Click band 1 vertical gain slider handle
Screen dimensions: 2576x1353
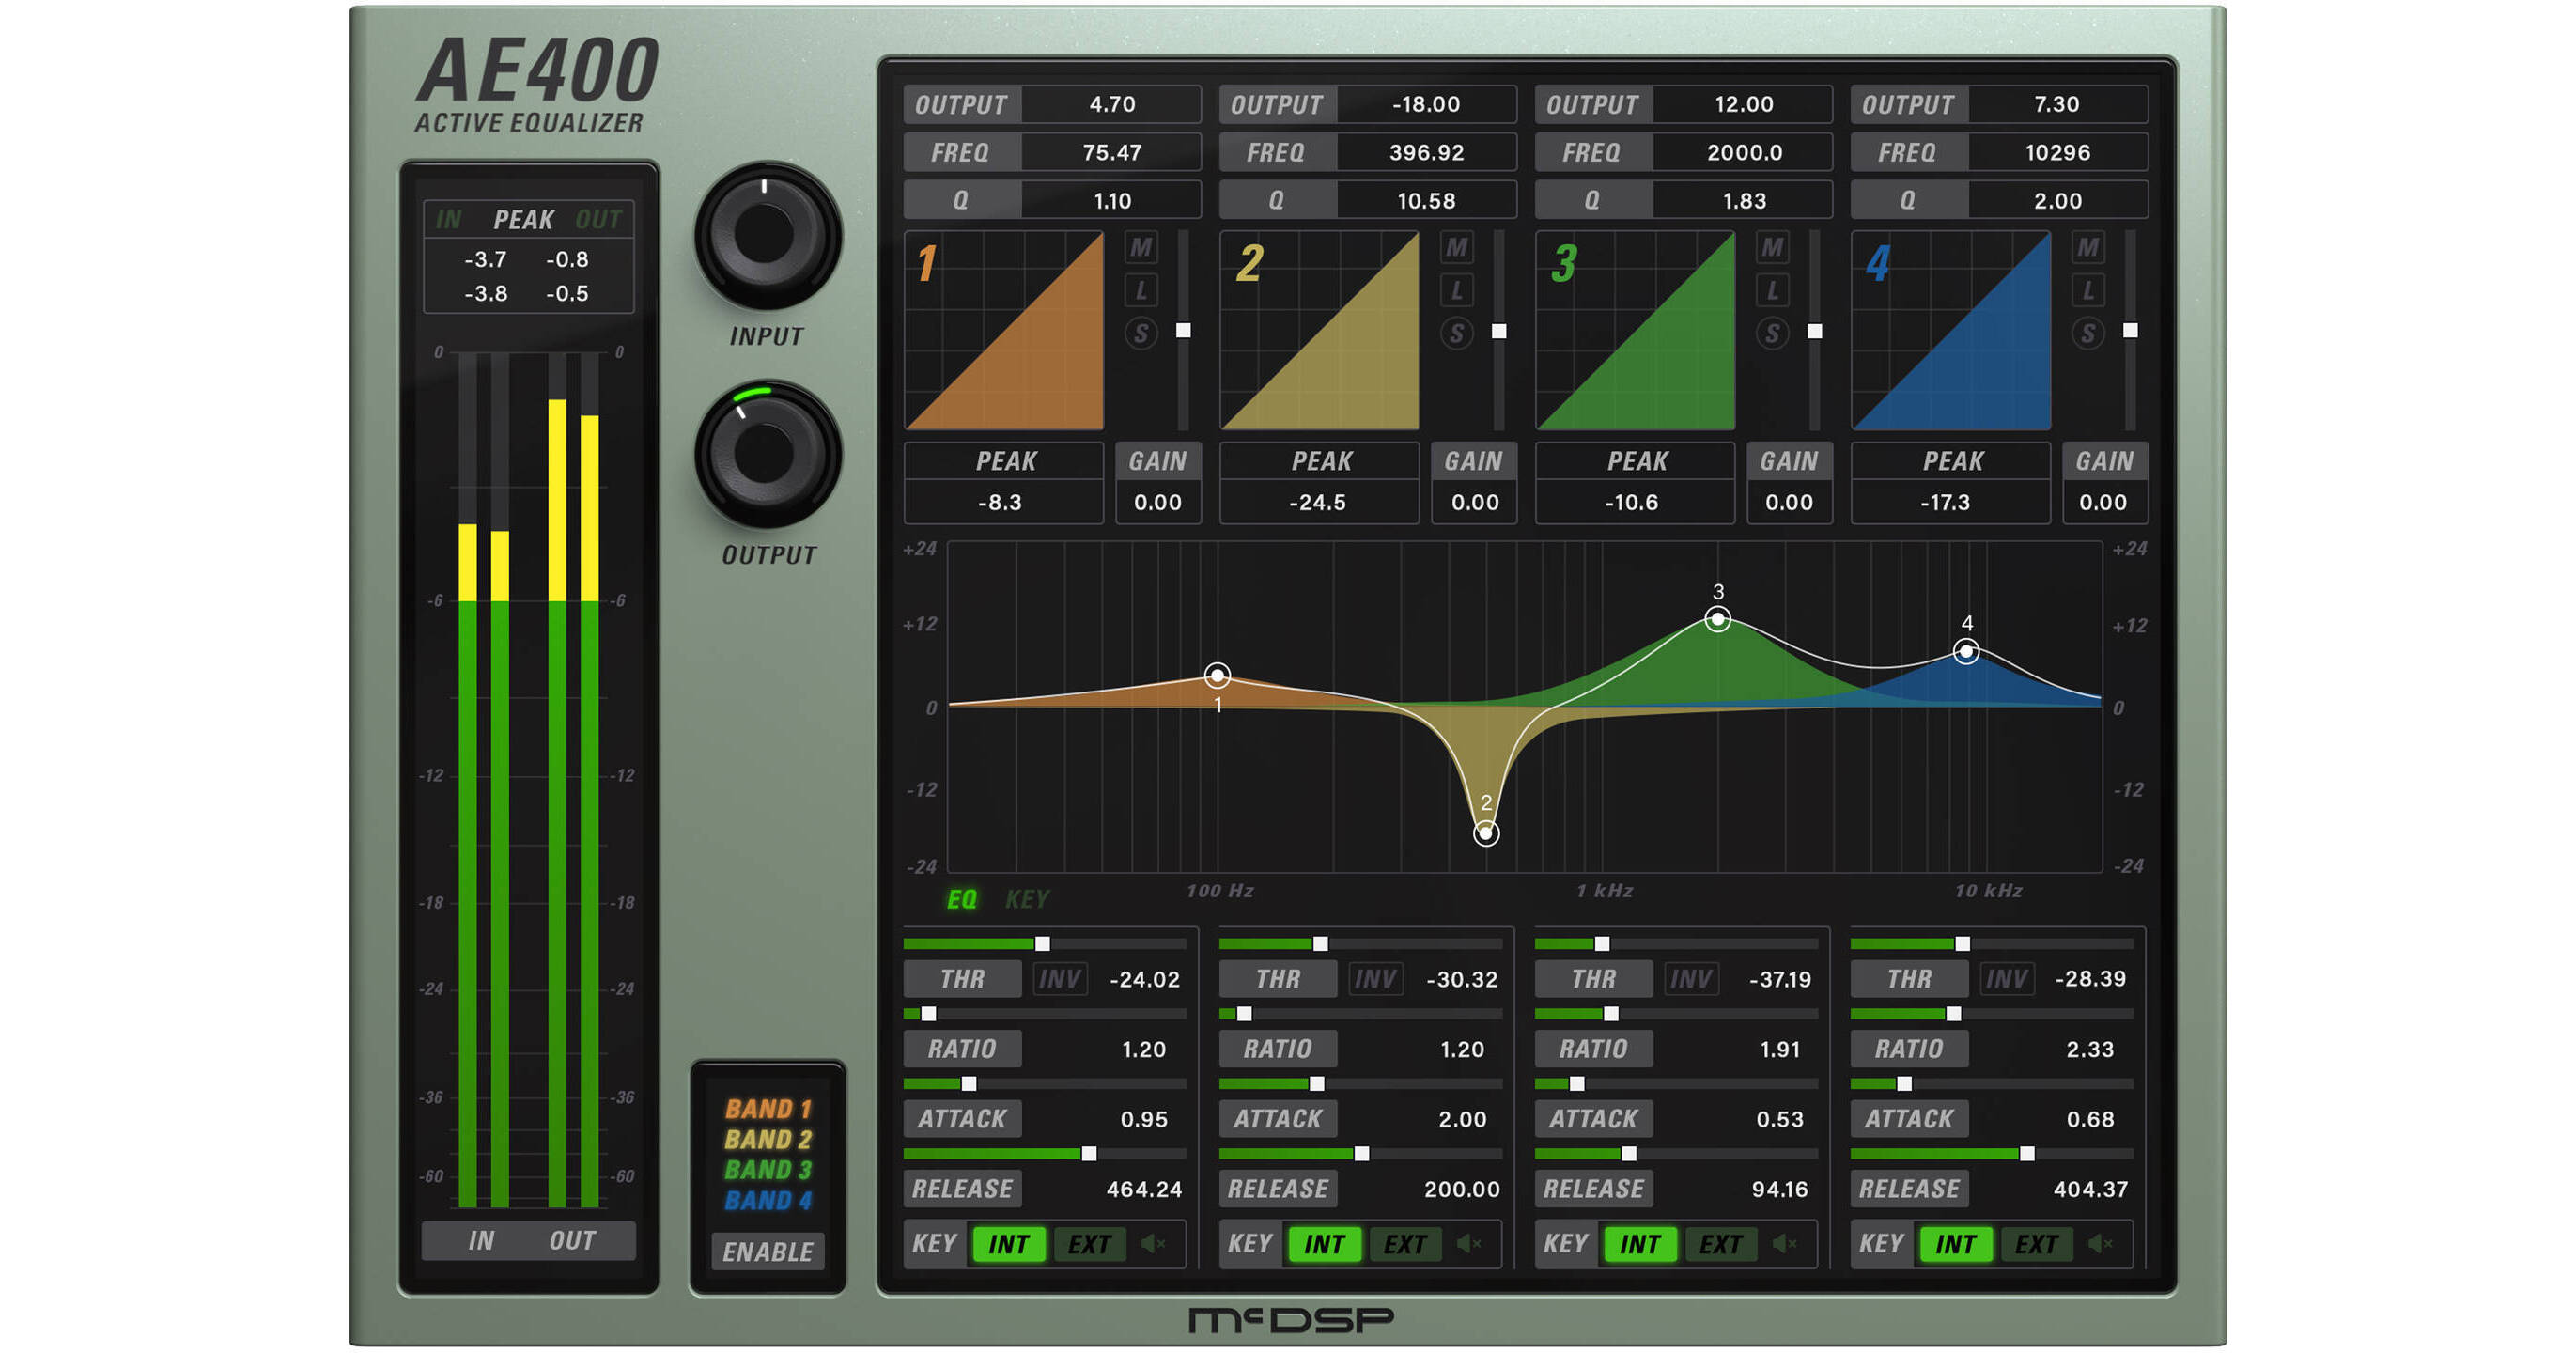pos(1183,330)
